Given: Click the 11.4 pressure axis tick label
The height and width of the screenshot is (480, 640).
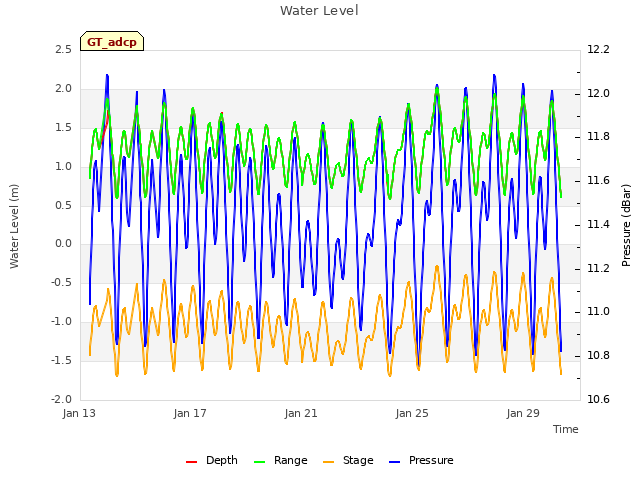Looking at the screenshot, I should coord(598,224).
